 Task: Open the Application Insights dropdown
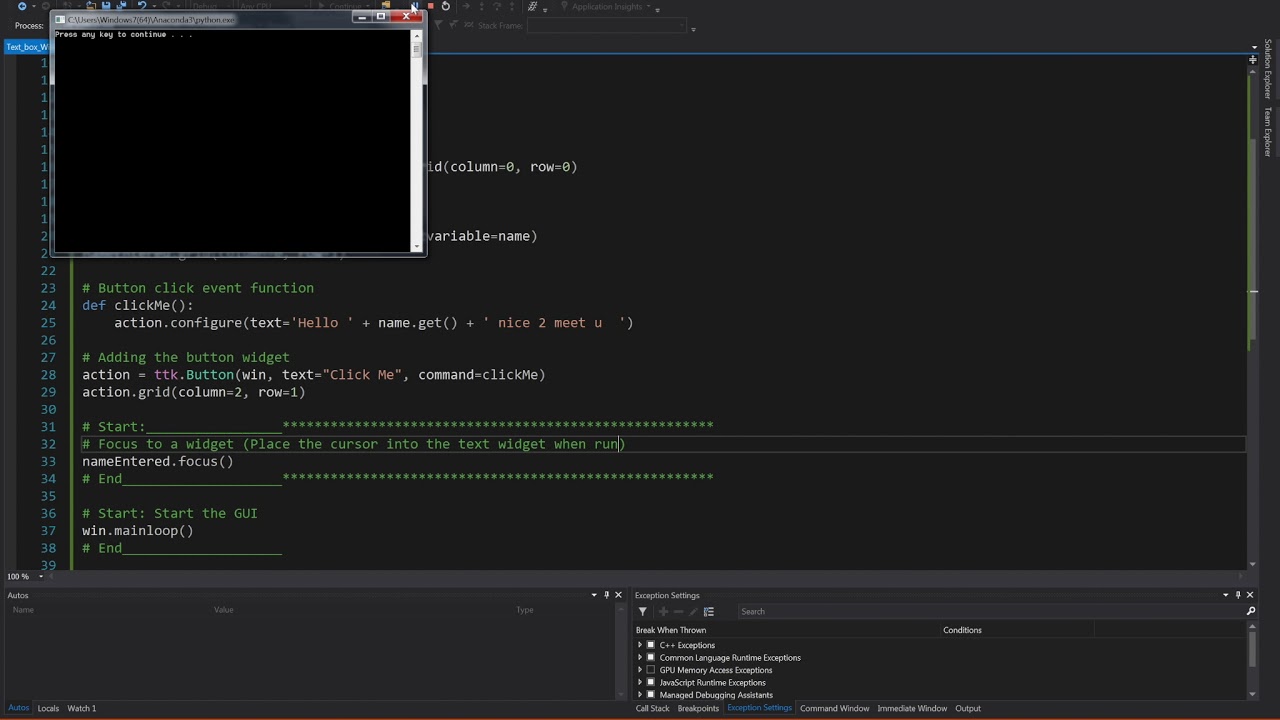click(x=650, y=7)
